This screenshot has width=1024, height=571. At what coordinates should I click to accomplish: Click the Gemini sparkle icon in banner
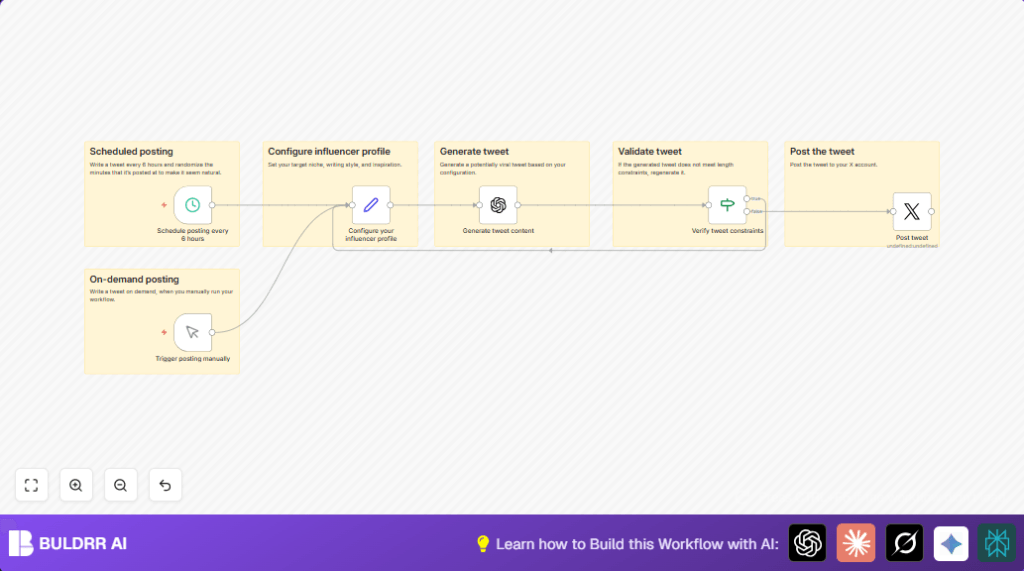pos(951,543)
